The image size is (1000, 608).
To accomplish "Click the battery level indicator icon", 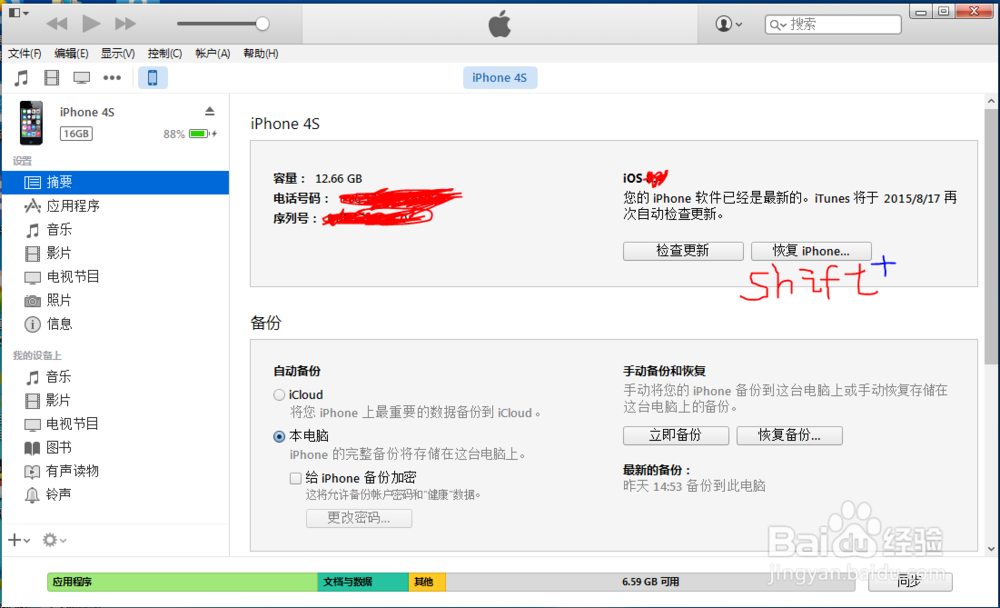I will (199, 133).
